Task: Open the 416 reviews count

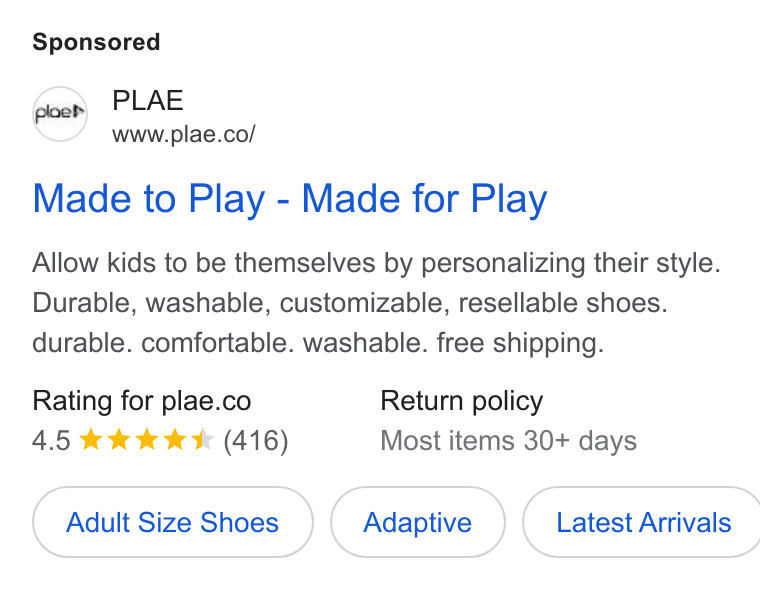Action: (255, 441)
